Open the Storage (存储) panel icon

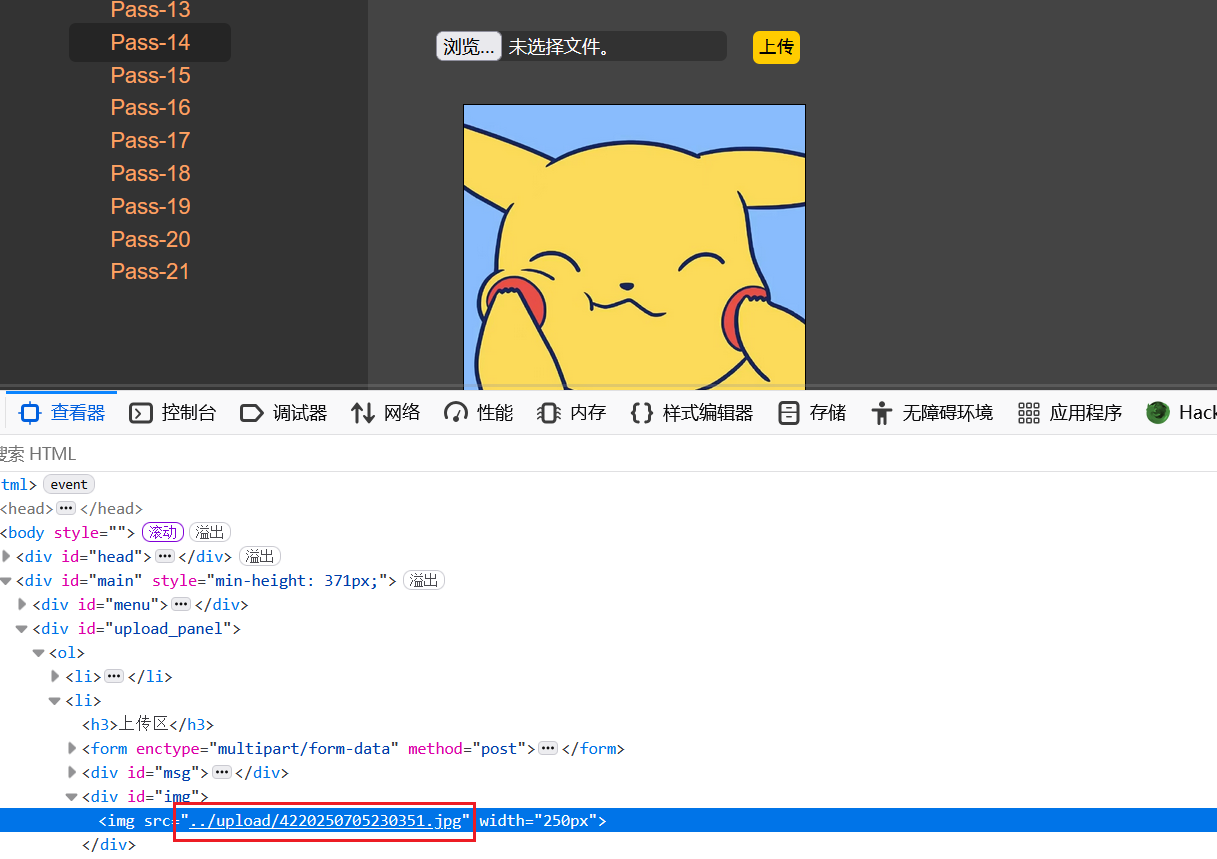tap(789, 413)
